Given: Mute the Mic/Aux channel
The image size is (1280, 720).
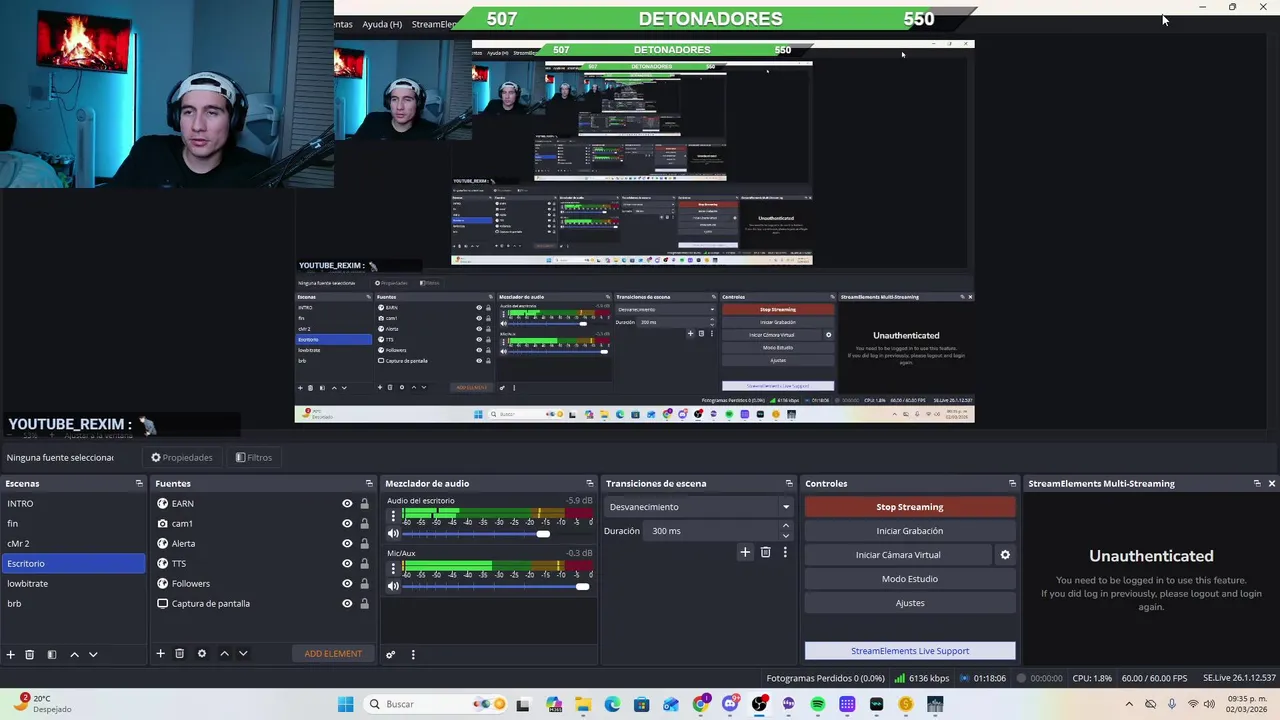Looking at the screenshot, I should coord(393,586).
